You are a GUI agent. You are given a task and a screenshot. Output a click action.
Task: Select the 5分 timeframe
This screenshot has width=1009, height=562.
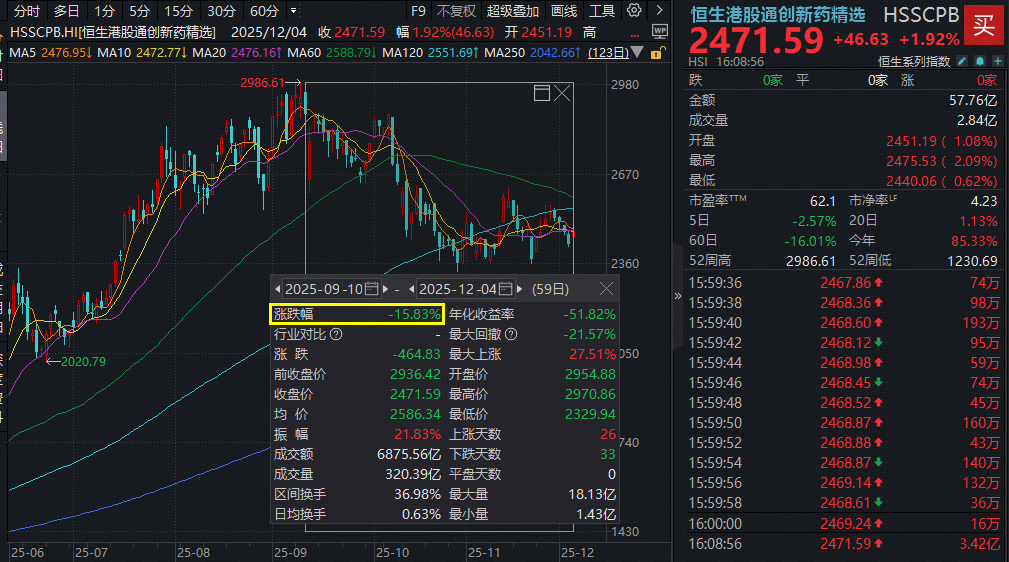[x=139, y=11]
